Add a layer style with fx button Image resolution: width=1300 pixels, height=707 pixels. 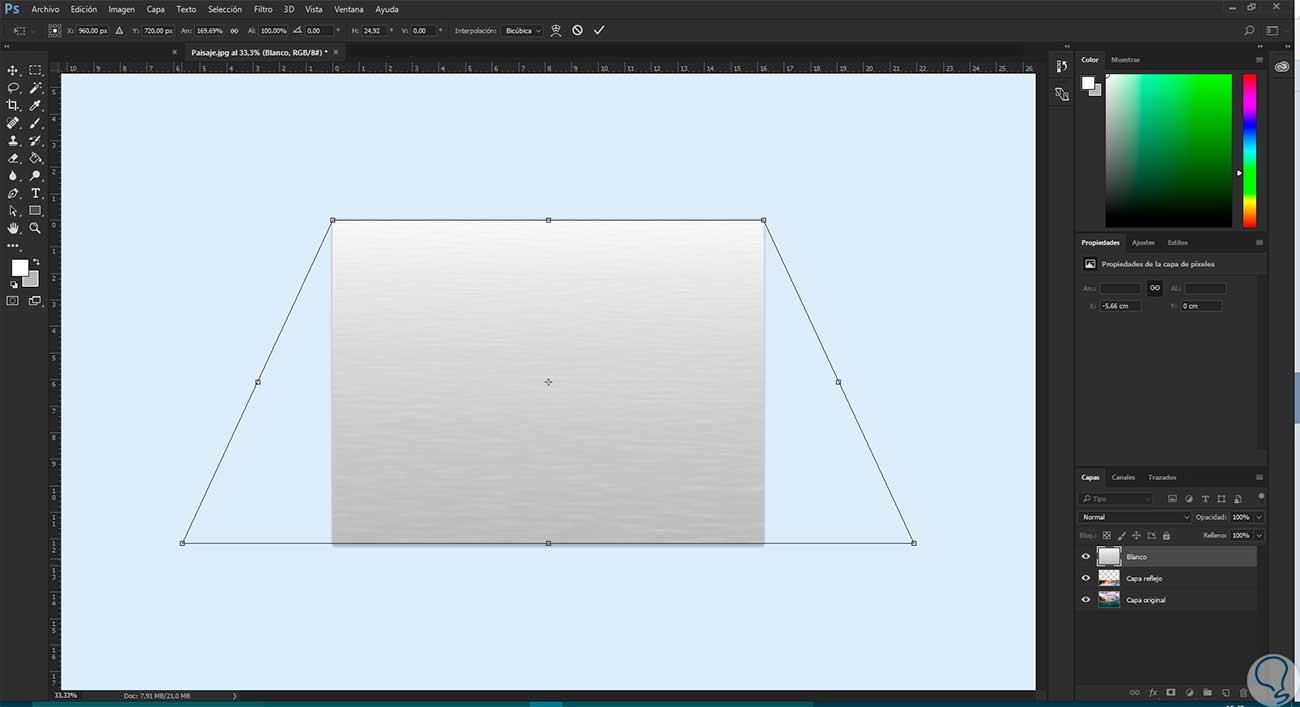click(1152, 692)
